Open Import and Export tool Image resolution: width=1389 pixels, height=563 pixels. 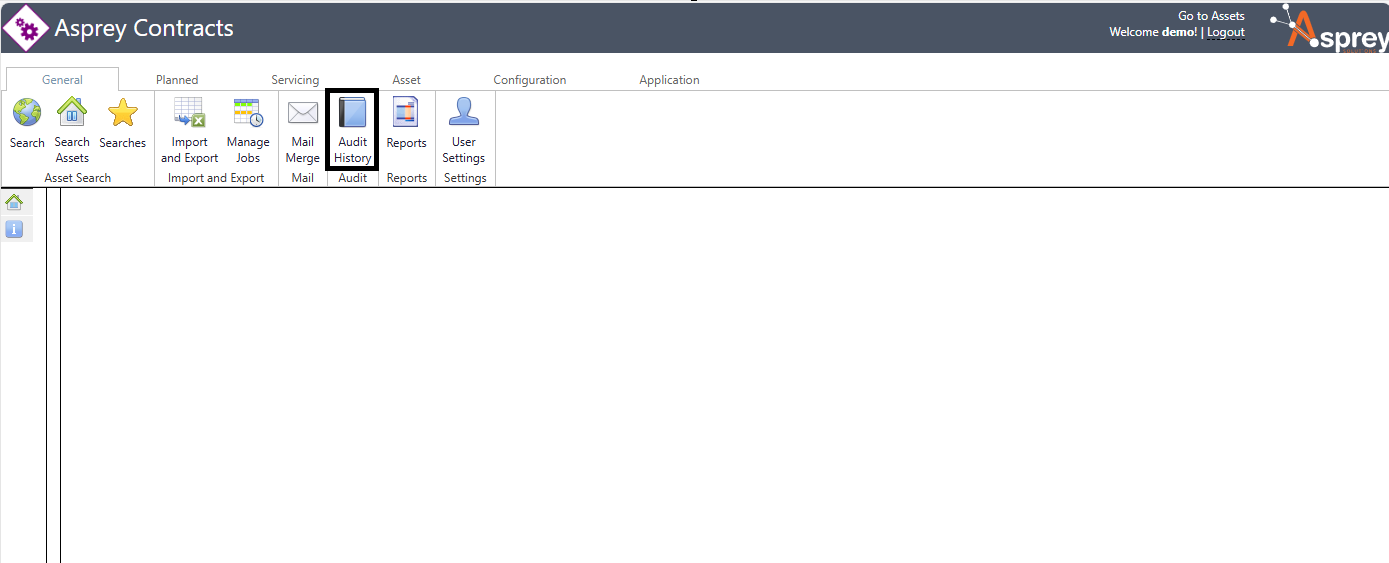click(189, 113)
